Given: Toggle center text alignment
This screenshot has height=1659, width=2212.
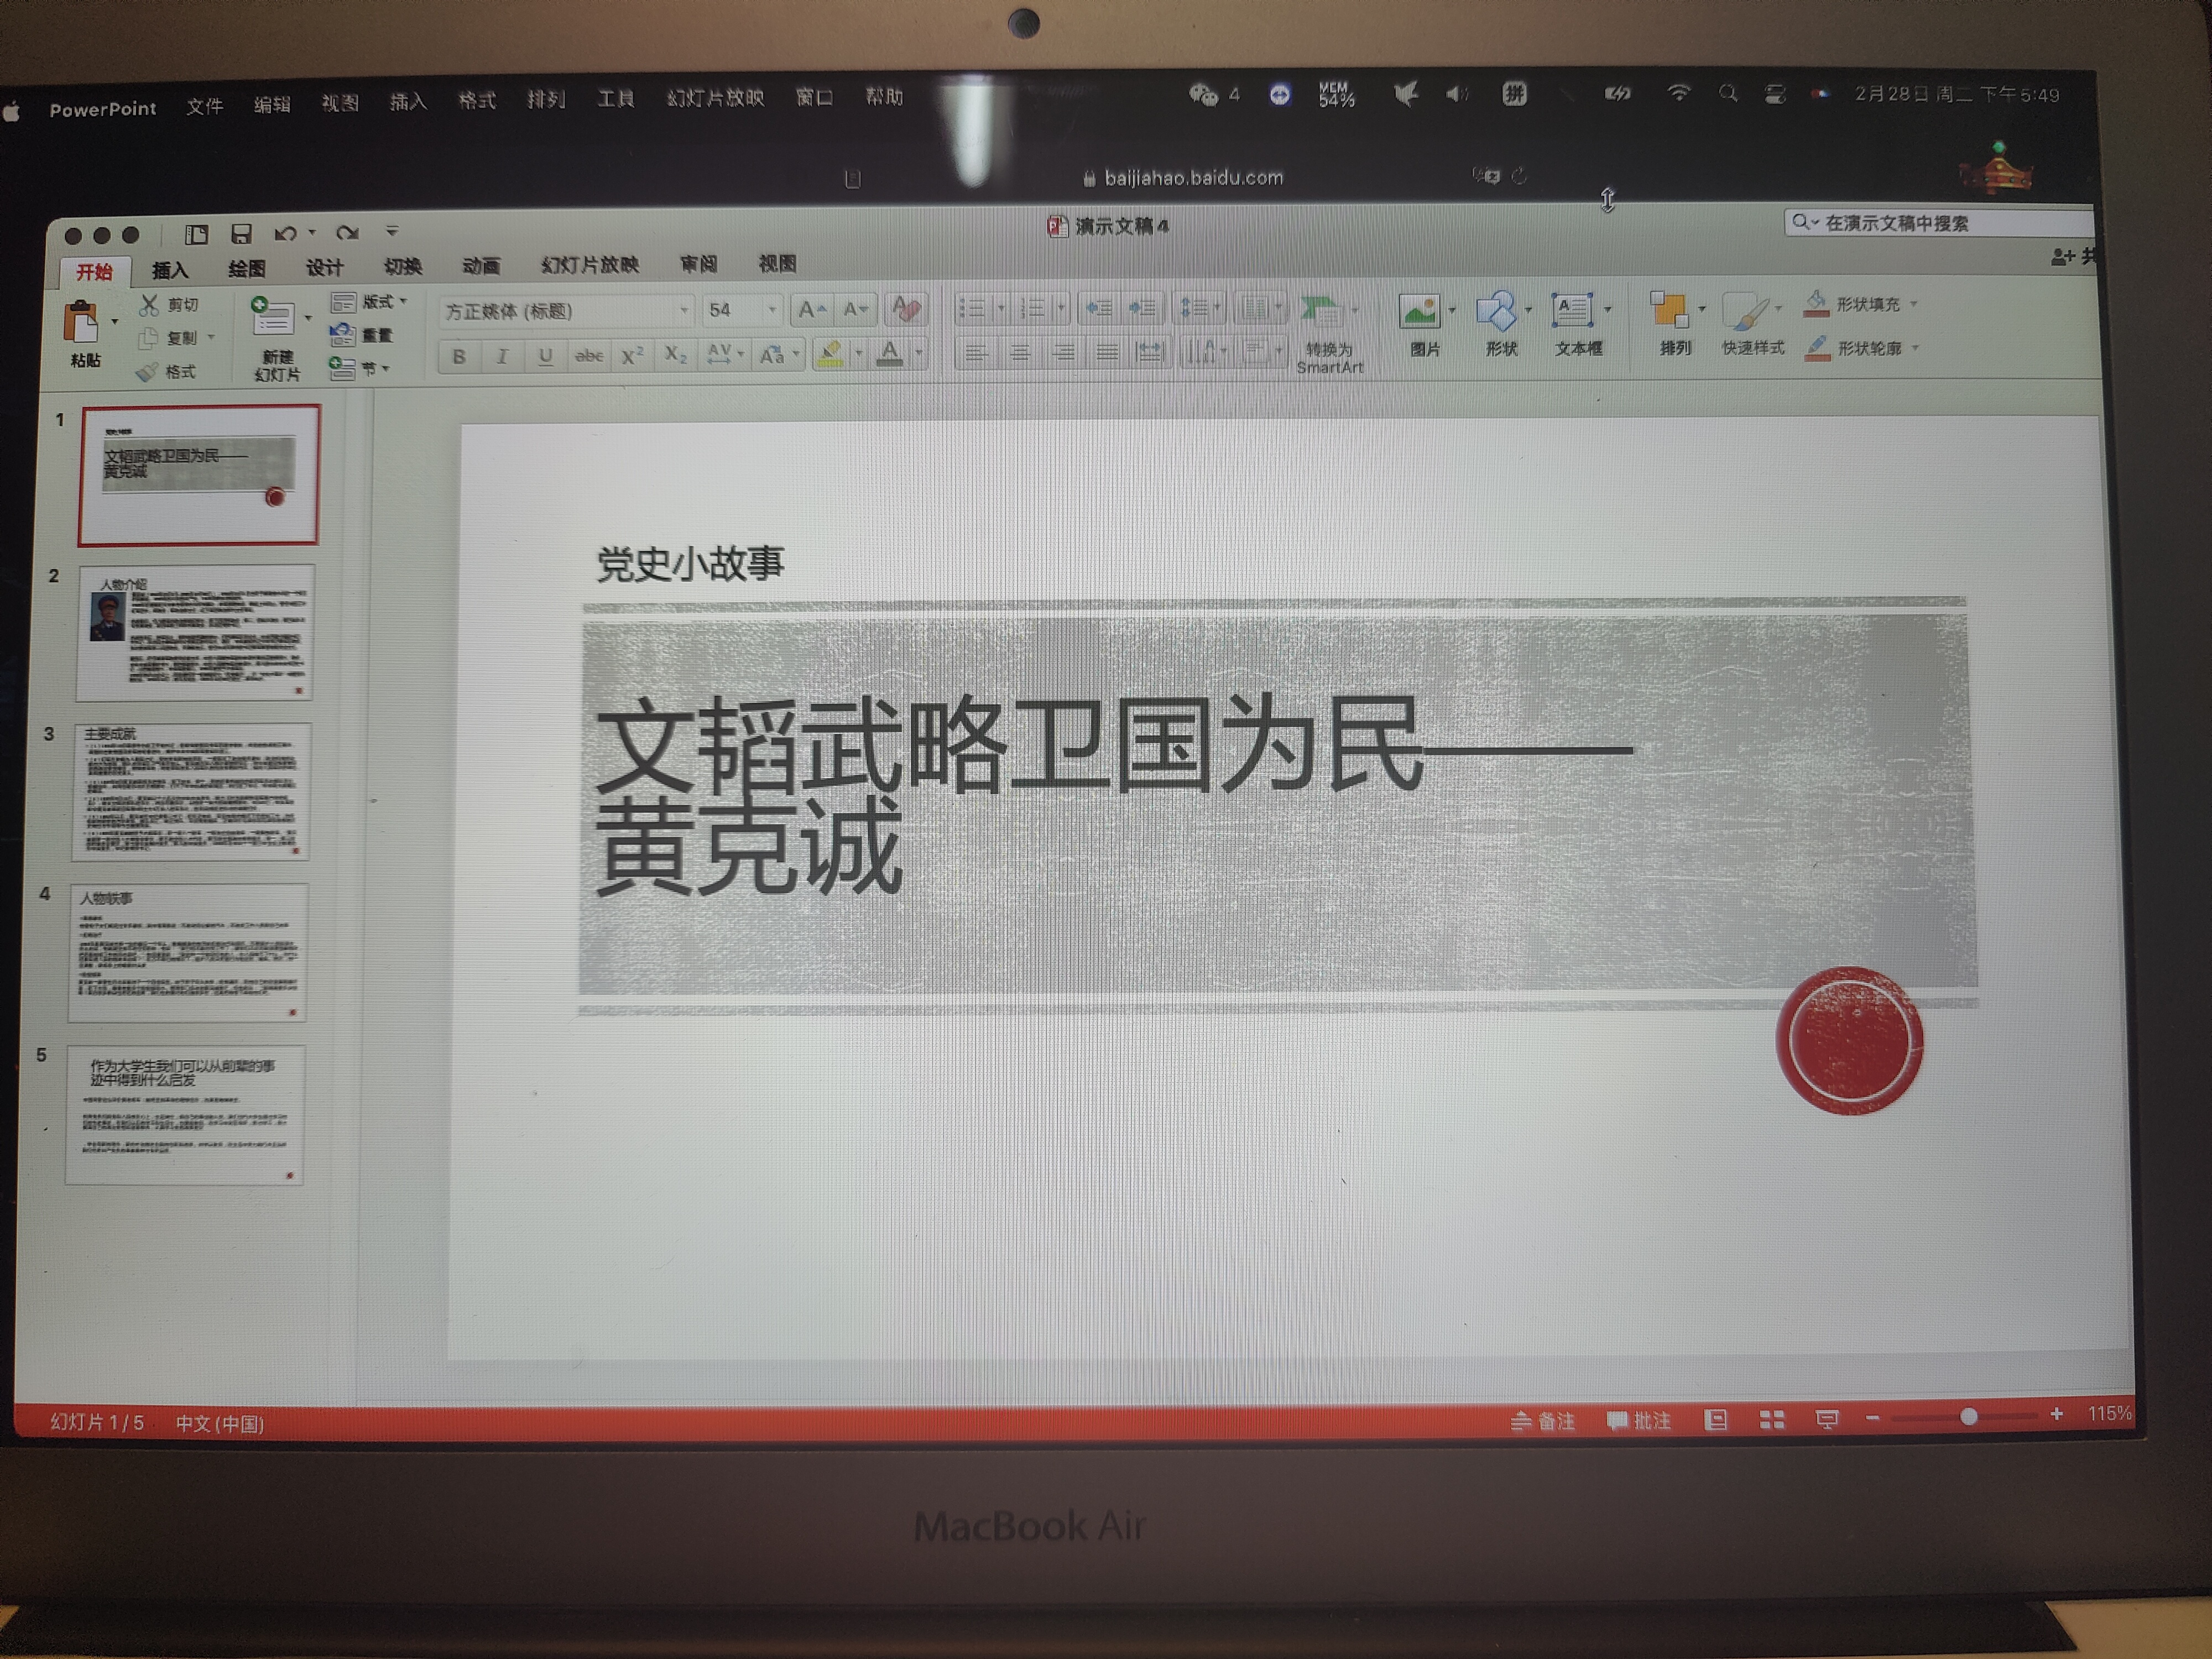Looking at the screenshot, I should (1020, 352).
